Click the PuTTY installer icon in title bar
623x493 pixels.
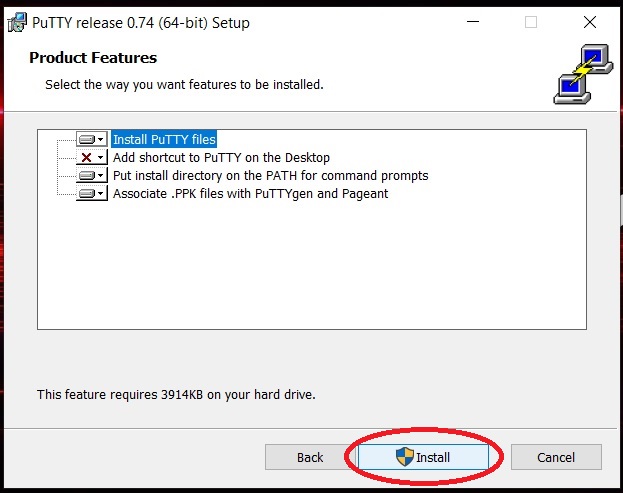click(17, 22)
